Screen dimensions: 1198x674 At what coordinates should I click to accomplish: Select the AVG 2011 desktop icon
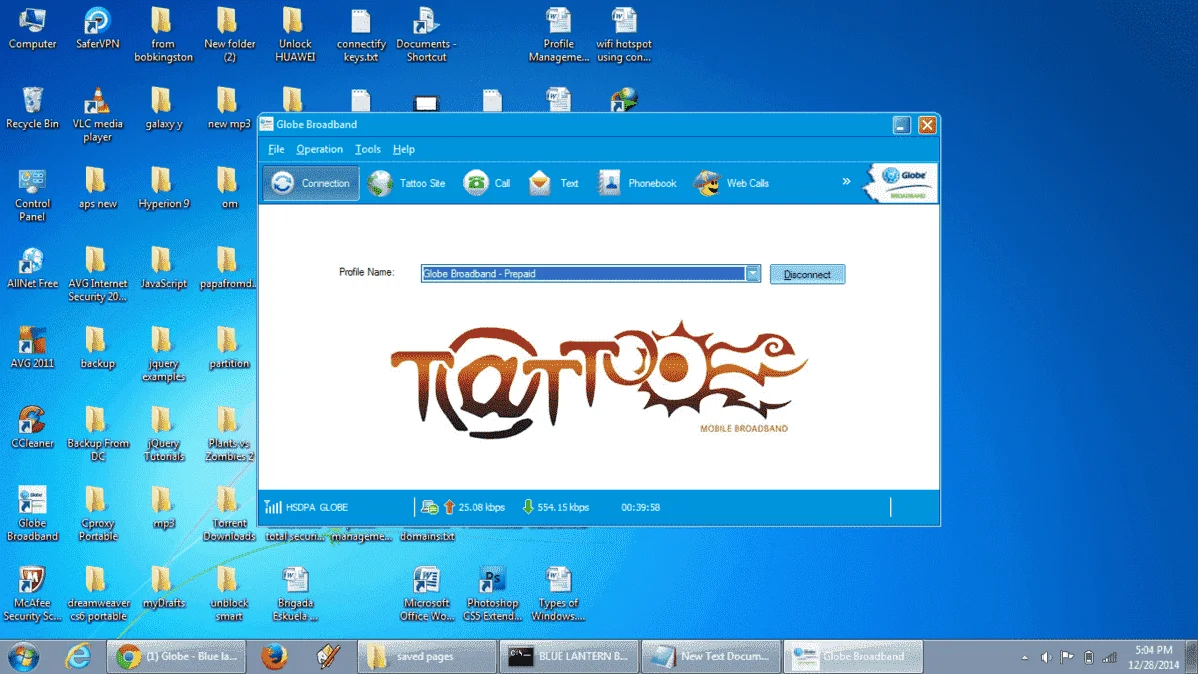(32, 347)
